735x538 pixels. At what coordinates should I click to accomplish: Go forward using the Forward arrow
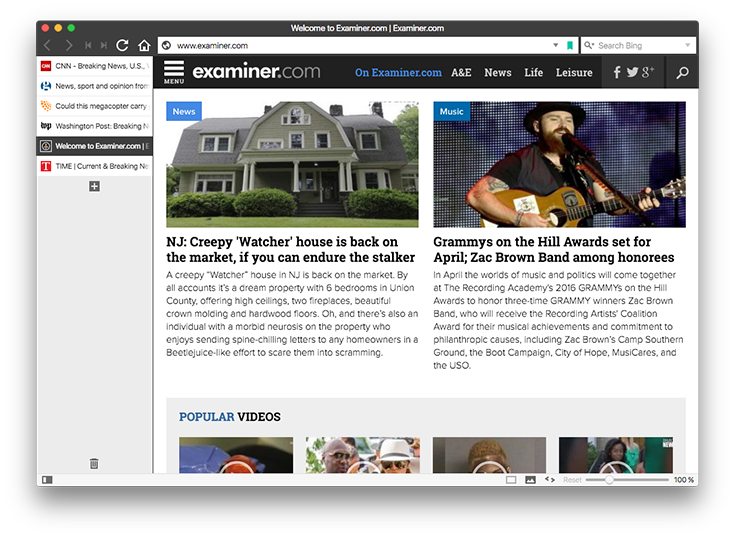[x=69, y=45]
